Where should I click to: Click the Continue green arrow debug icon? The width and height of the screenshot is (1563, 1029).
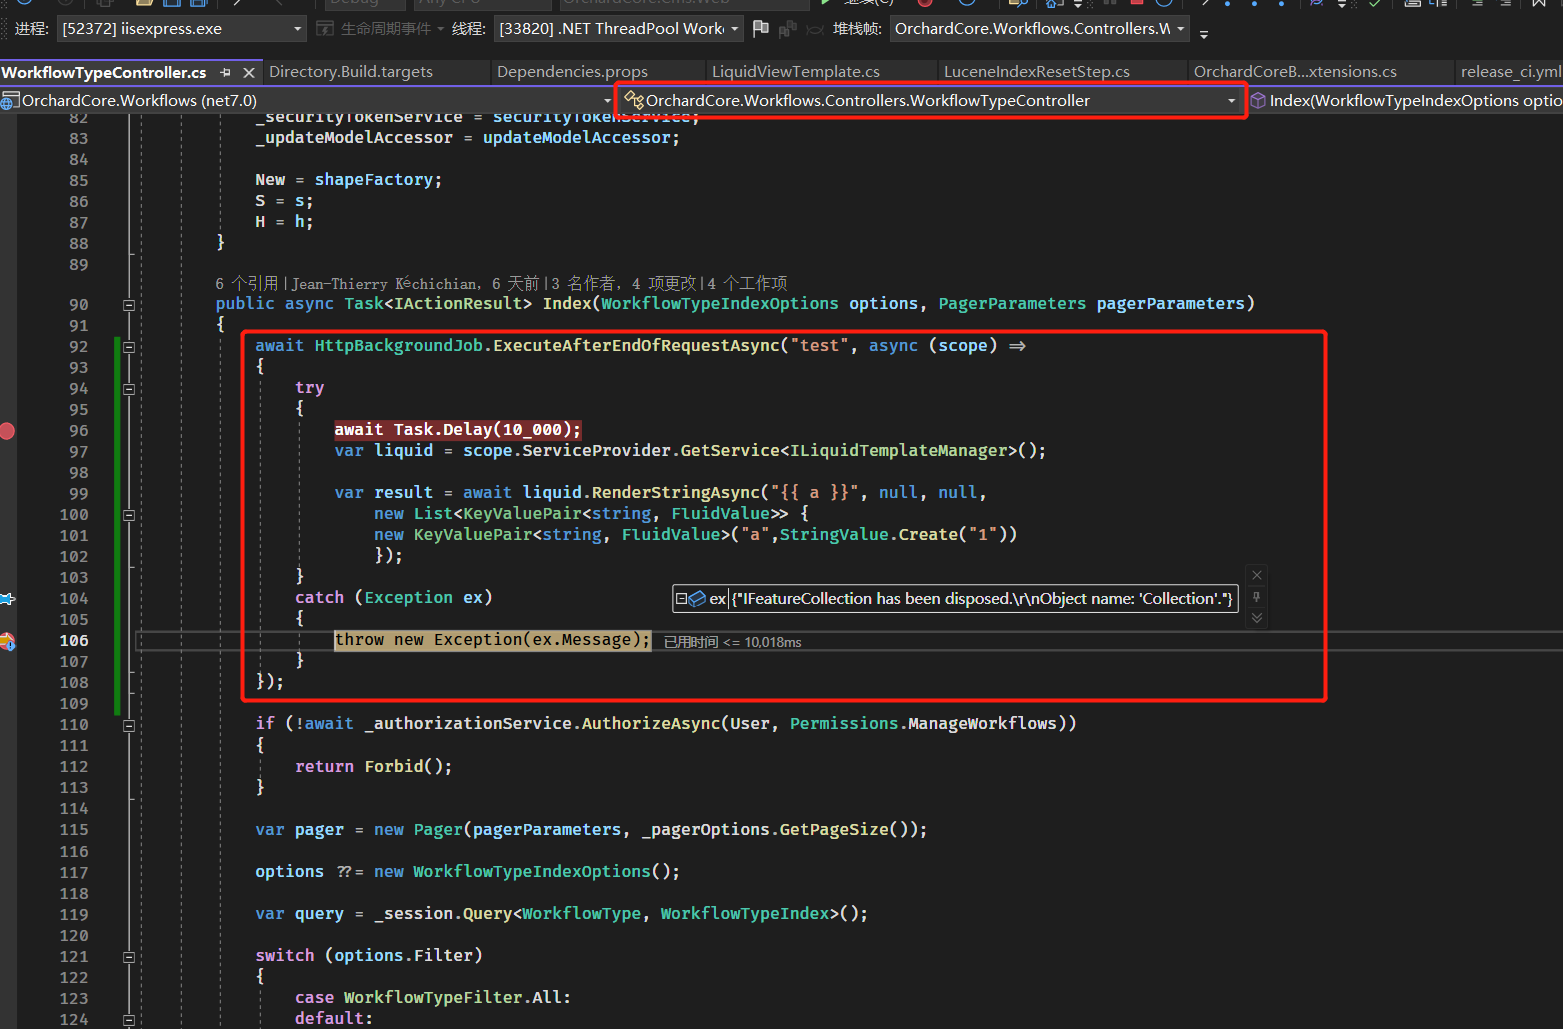[824, 4]
